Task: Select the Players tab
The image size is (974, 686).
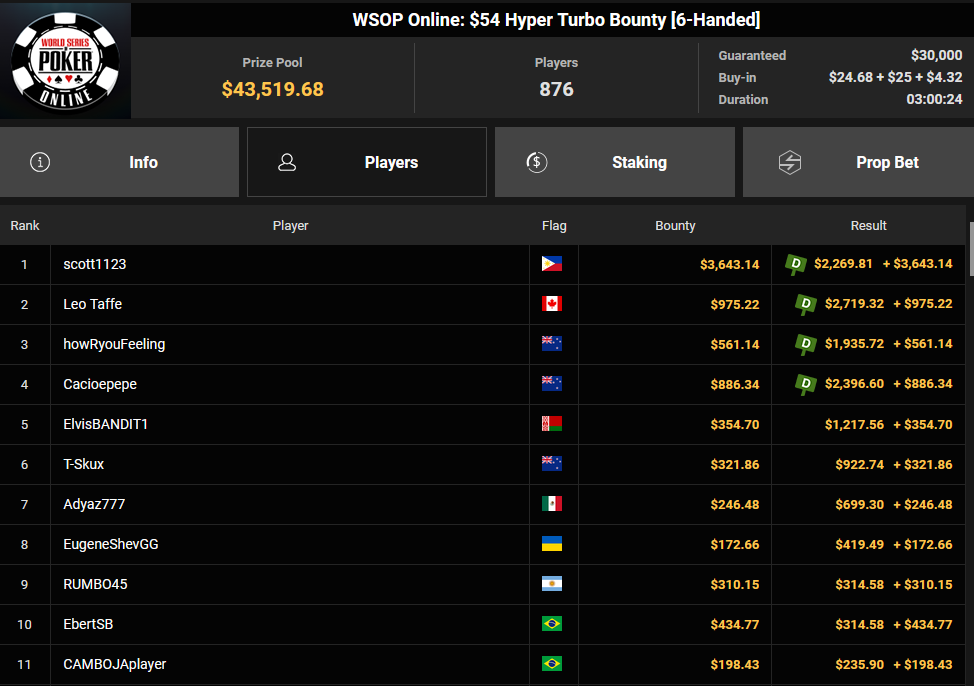Action: (x=366, y=162)
